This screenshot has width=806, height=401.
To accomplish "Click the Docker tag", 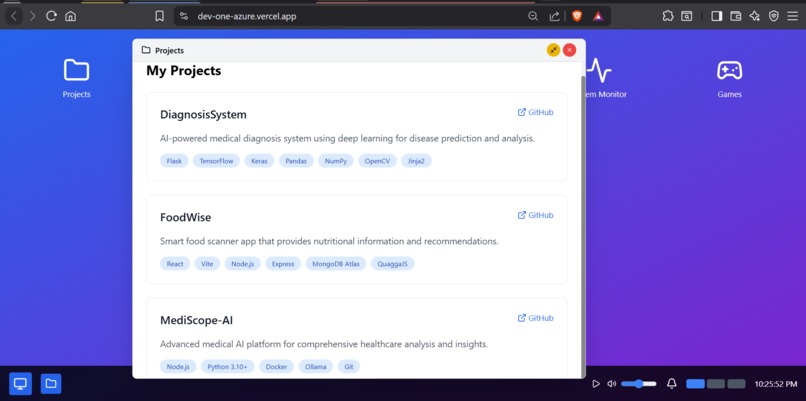I will point(277,367).
